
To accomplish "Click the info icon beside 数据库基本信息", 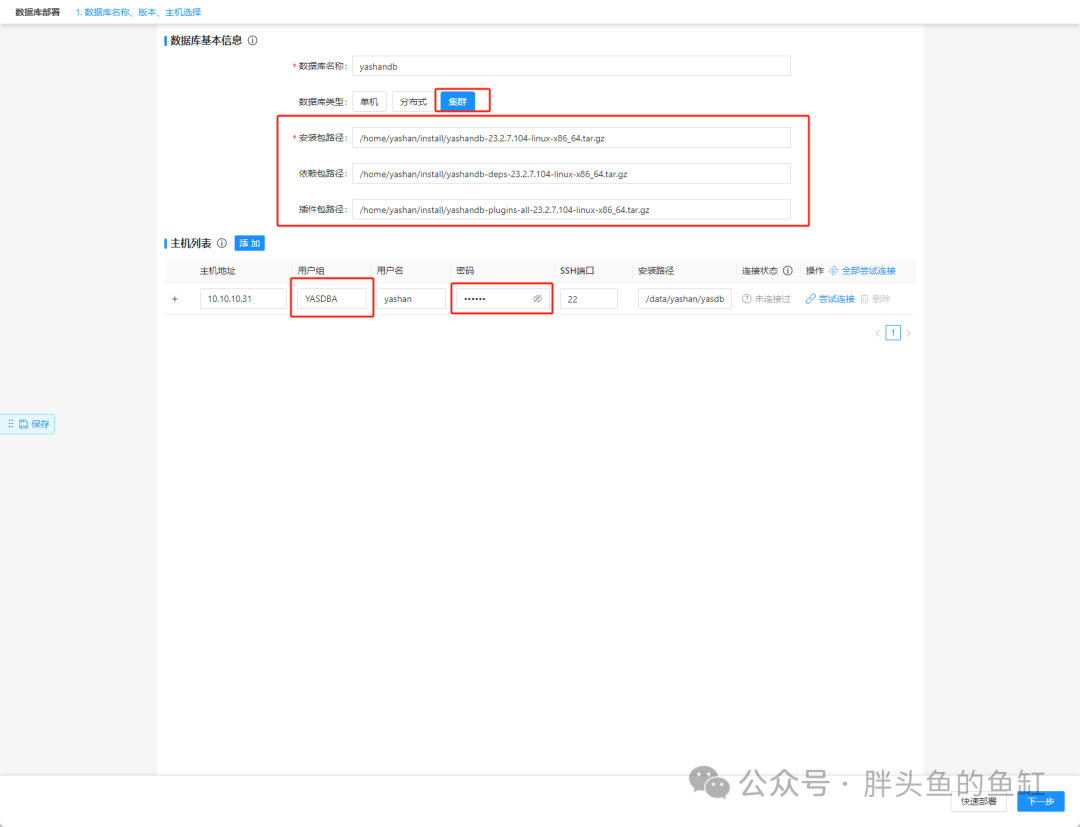I will 253,41.
